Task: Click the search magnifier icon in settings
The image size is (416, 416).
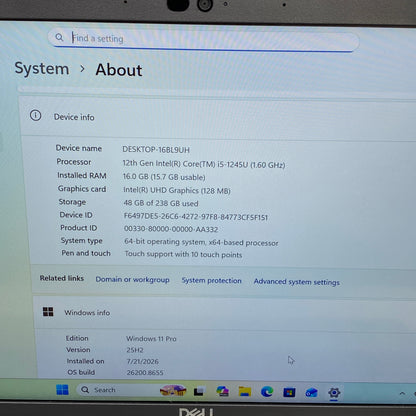Action: pyautogui.click(x=59, y=37)
